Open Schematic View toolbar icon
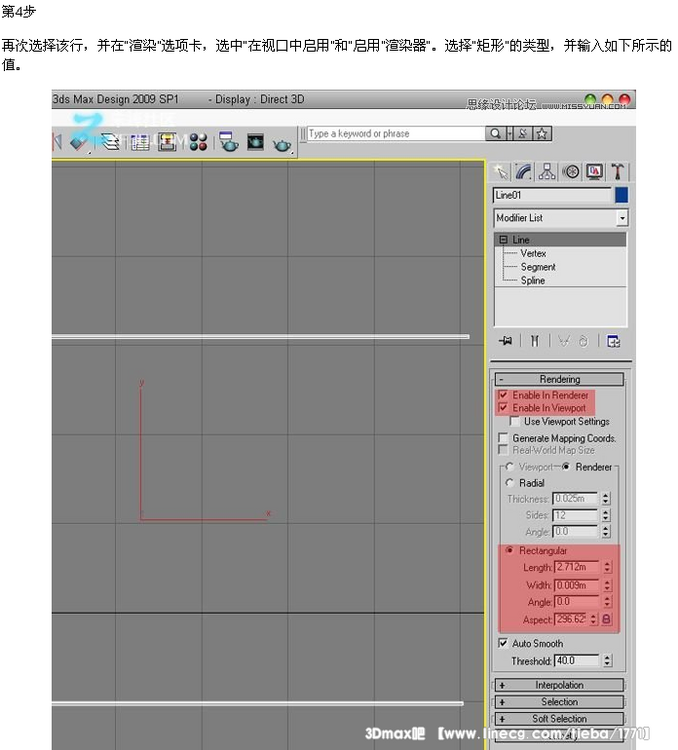Viewport: 678px width, 750px height. pyautogui.click(x=167, y=142)
